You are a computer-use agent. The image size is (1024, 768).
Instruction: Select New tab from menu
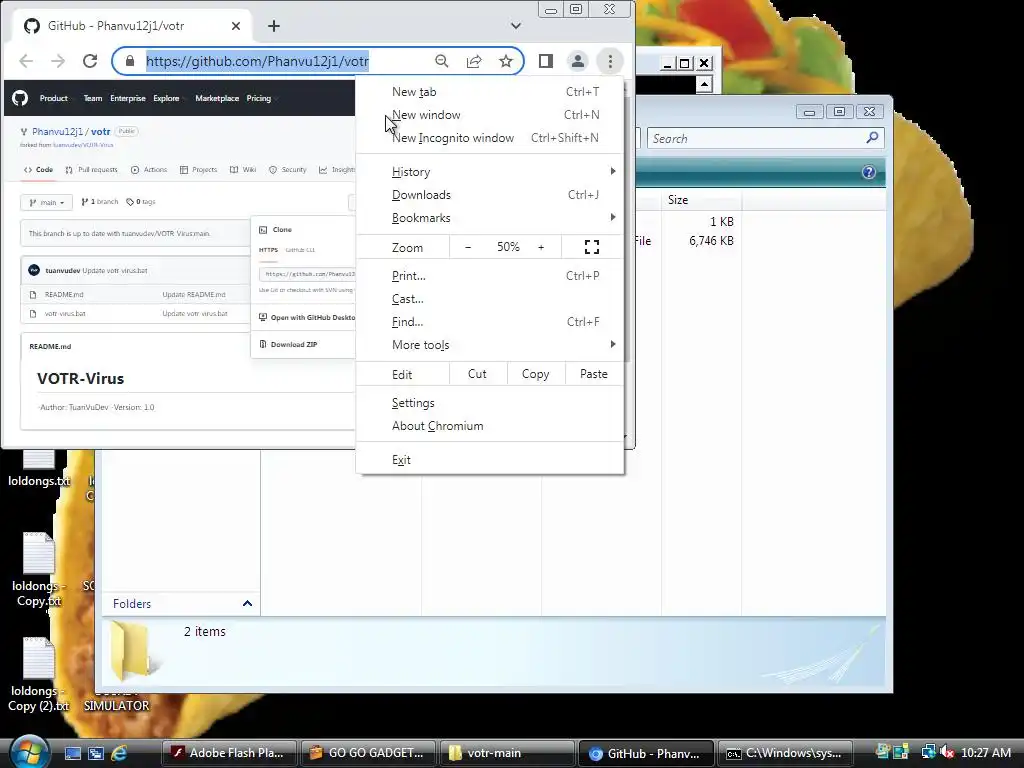click(x=490, y=92)
